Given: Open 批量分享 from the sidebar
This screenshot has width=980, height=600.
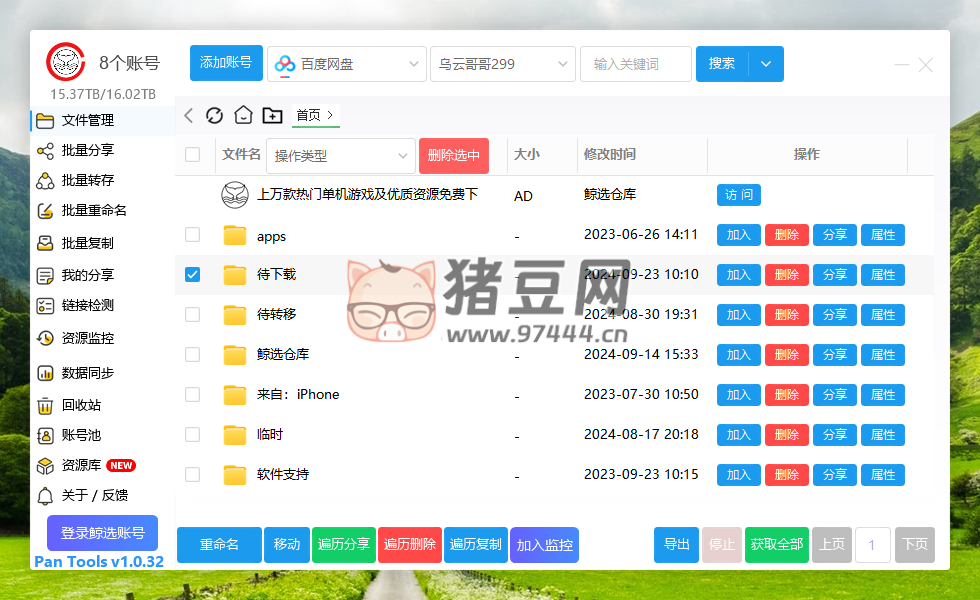Looking at the screenshot, I should (87, 150).
